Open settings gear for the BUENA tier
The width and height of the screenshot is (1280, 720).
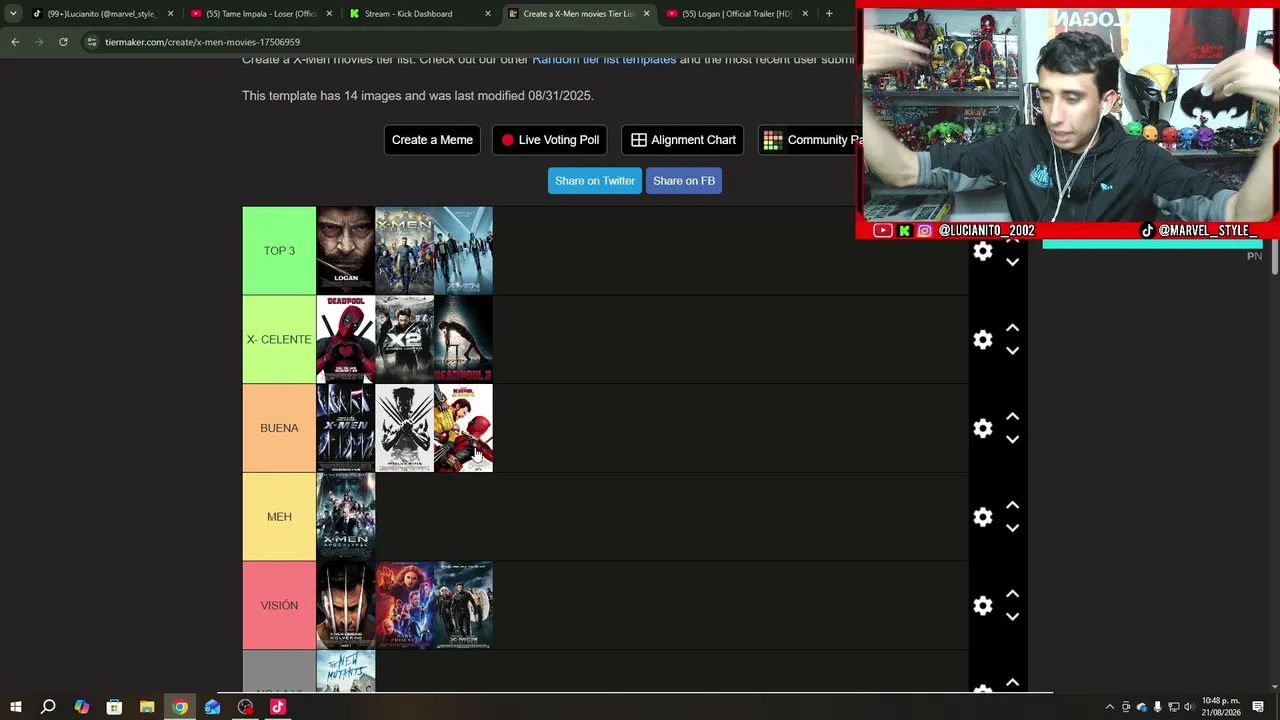point(983,428)
